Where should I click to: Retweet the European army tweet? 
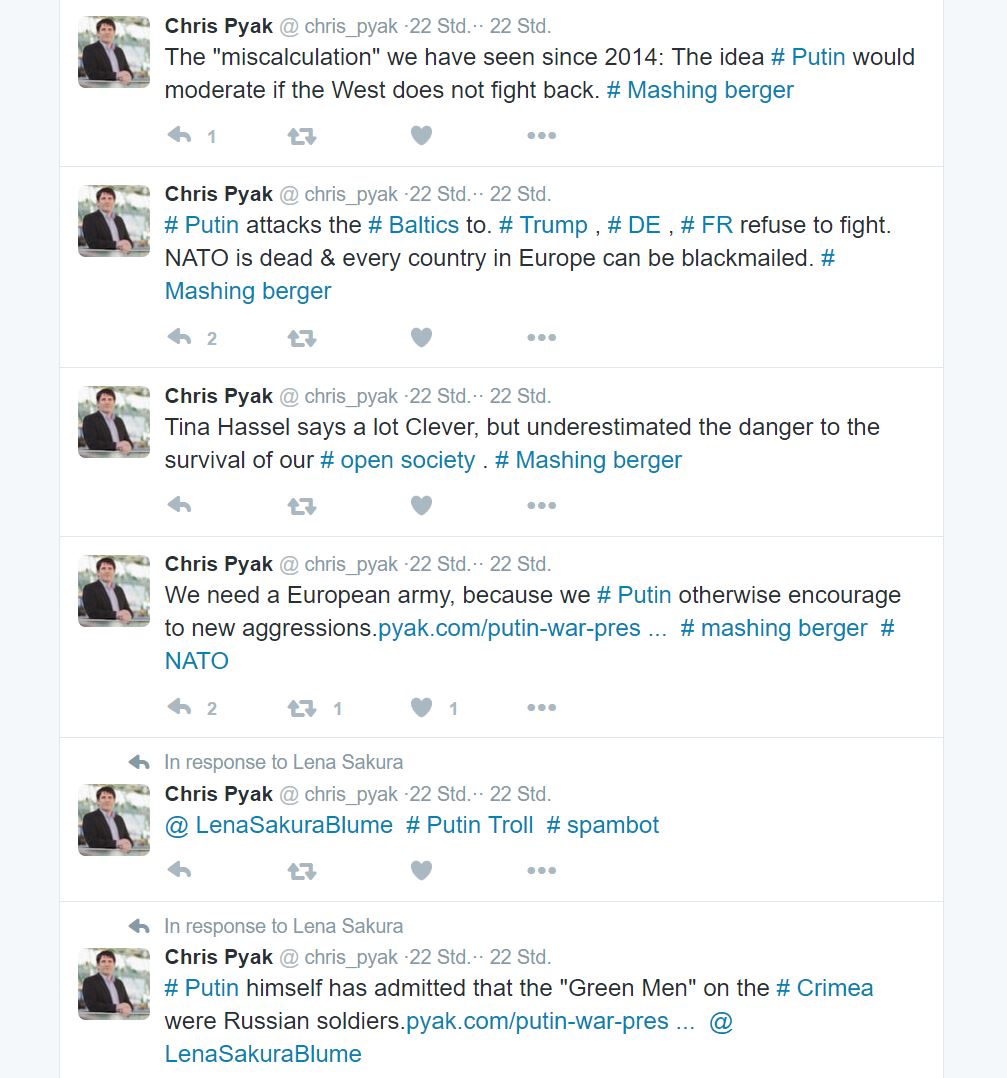[x=302, y=708]
